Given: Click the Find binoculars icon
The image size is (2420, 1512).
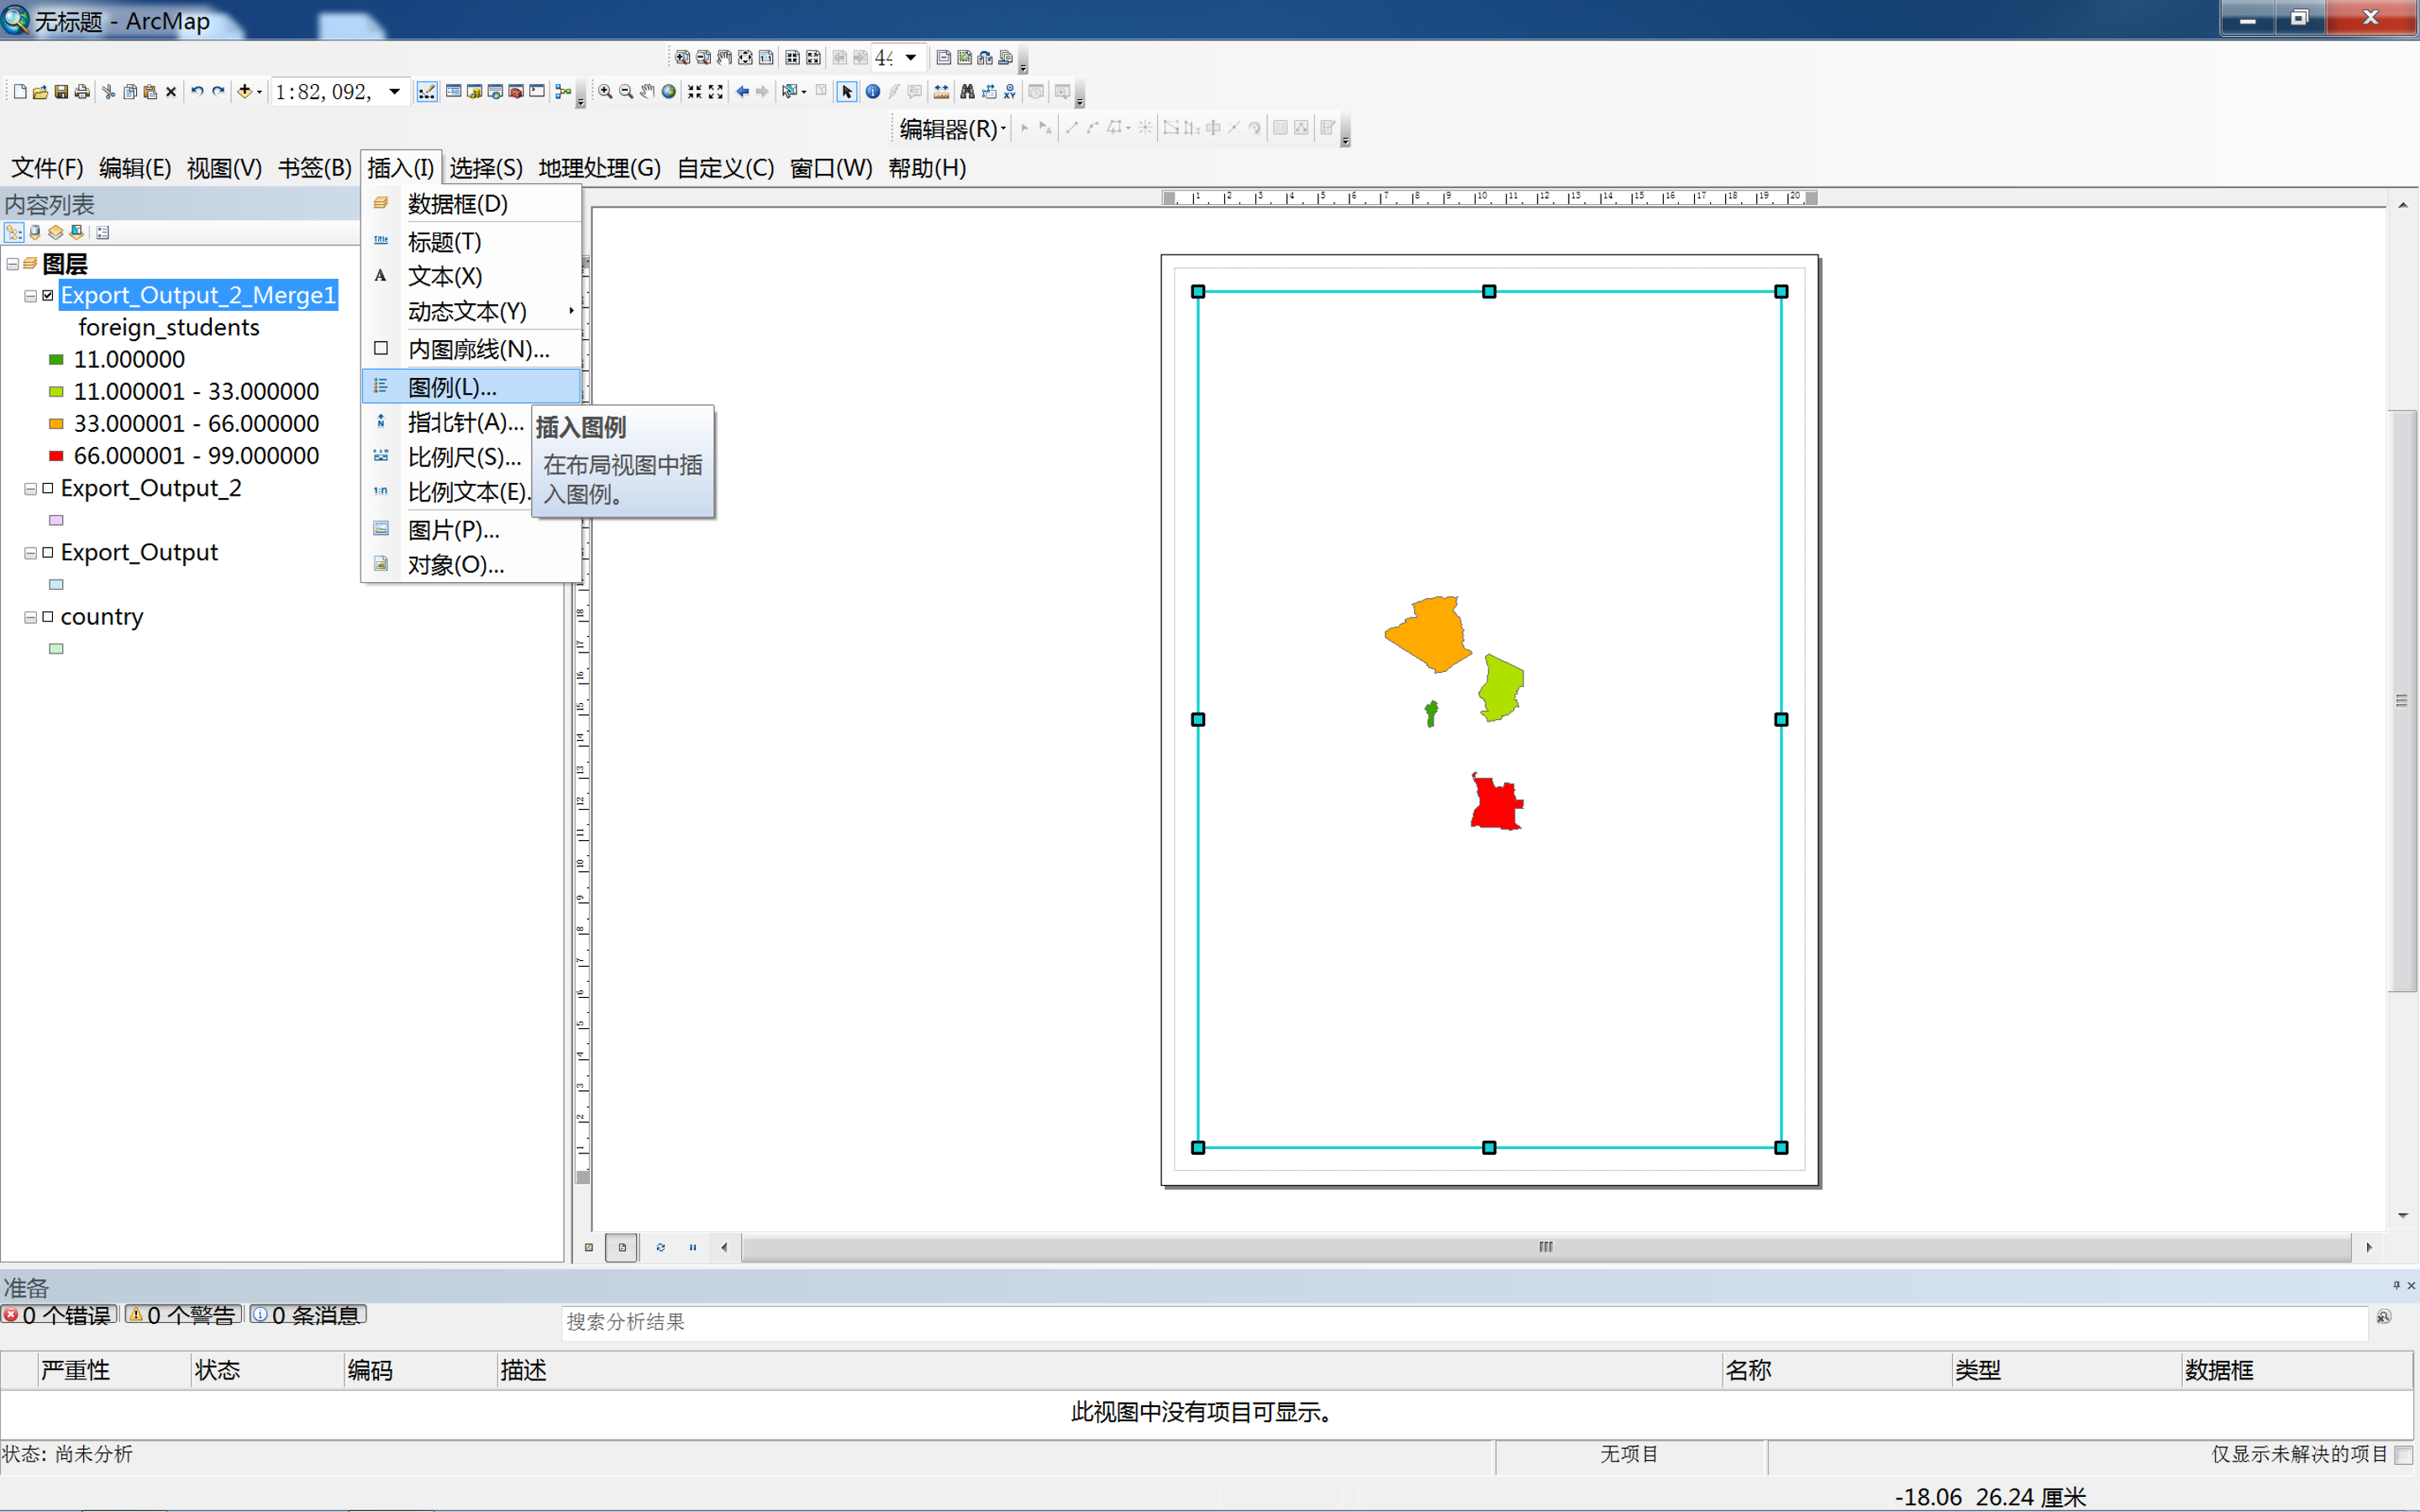Looking at the screenshot, I should [967, 92].
